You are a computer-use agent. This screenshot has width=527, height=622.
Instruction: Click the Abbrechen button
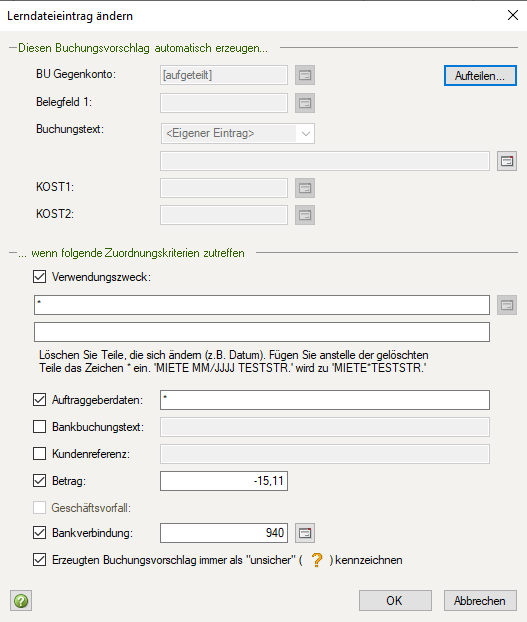point(480,601)
